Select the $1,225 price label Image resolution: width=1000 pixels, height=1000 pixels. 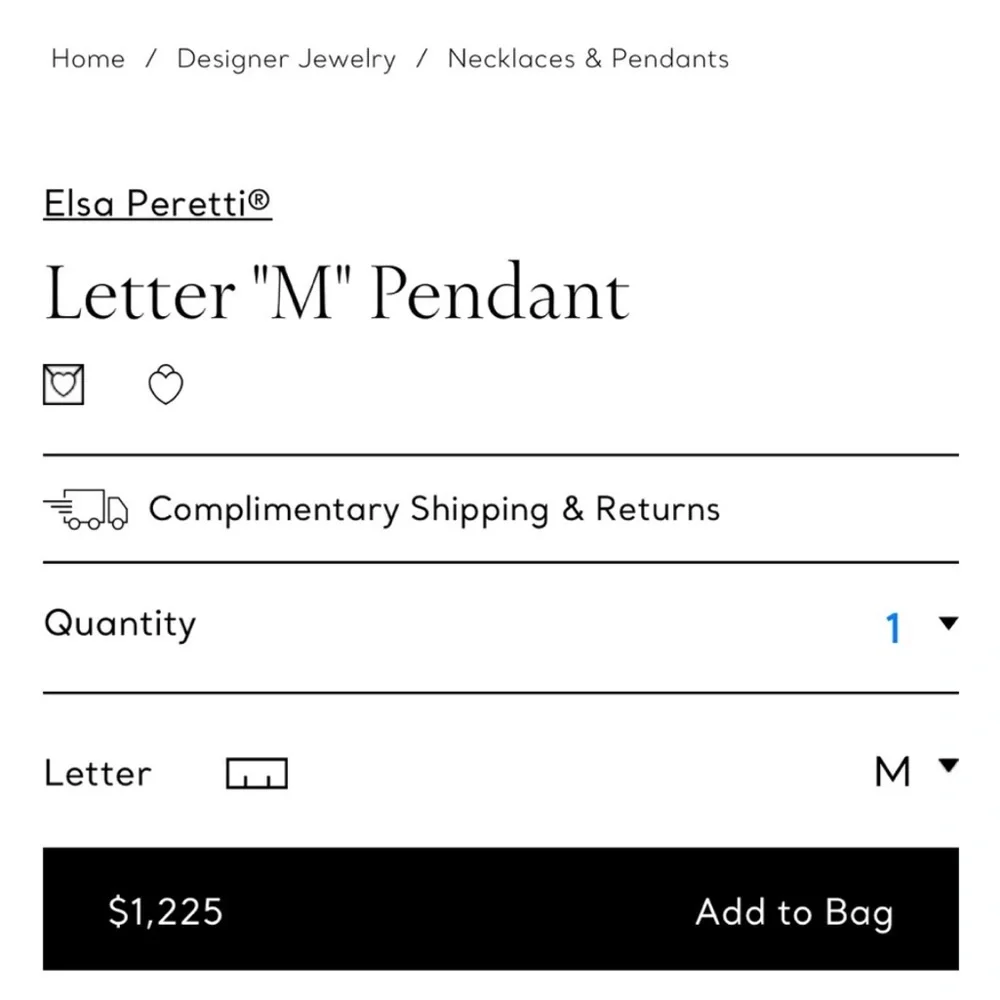(x=165, y=911)
